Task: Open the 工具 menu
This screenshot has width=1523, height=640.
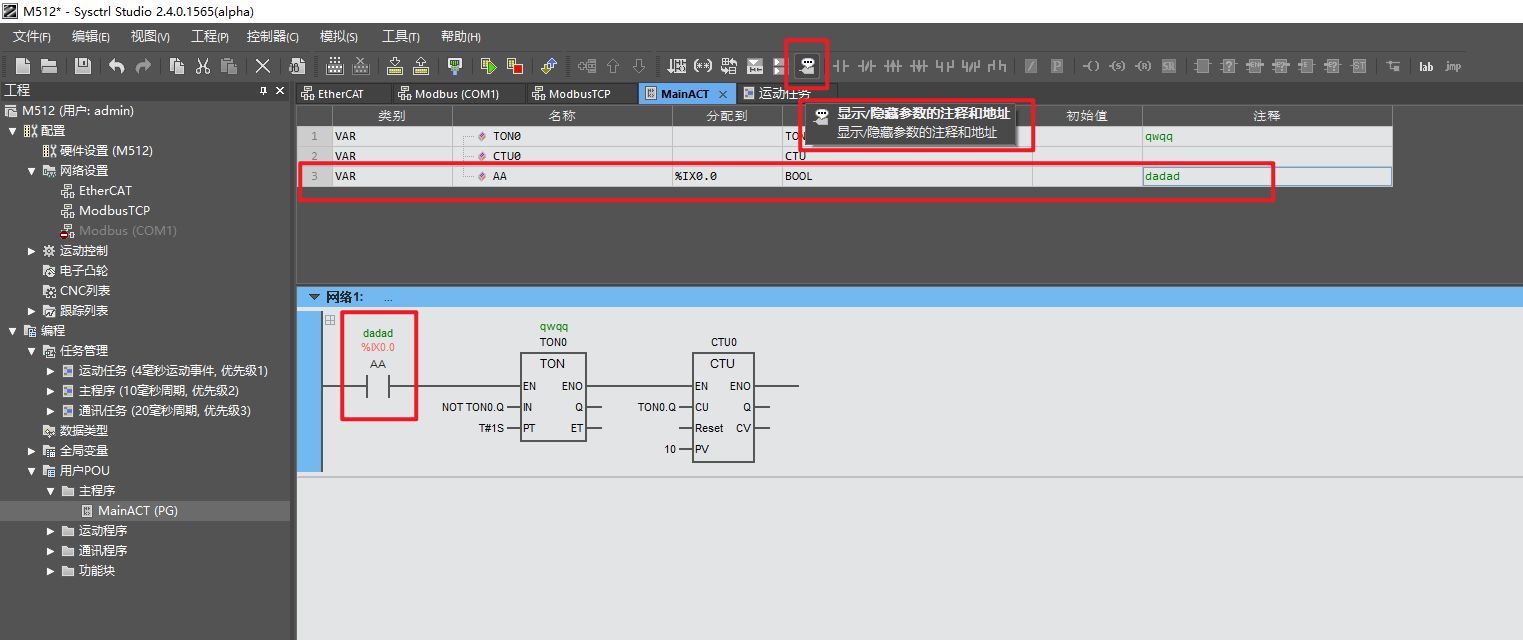Action: click(x=400, y=37)
